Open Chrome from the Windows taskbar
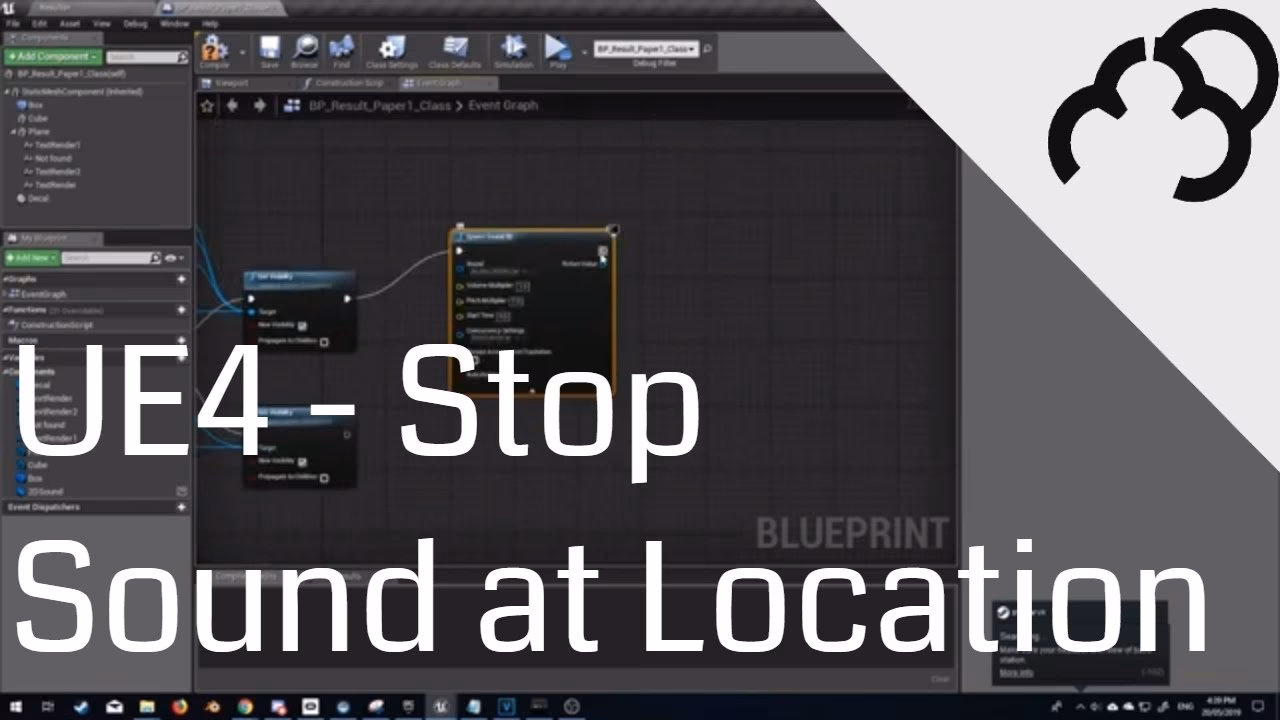This screenshot has width=1280, height=720. [x=245, y=707]
